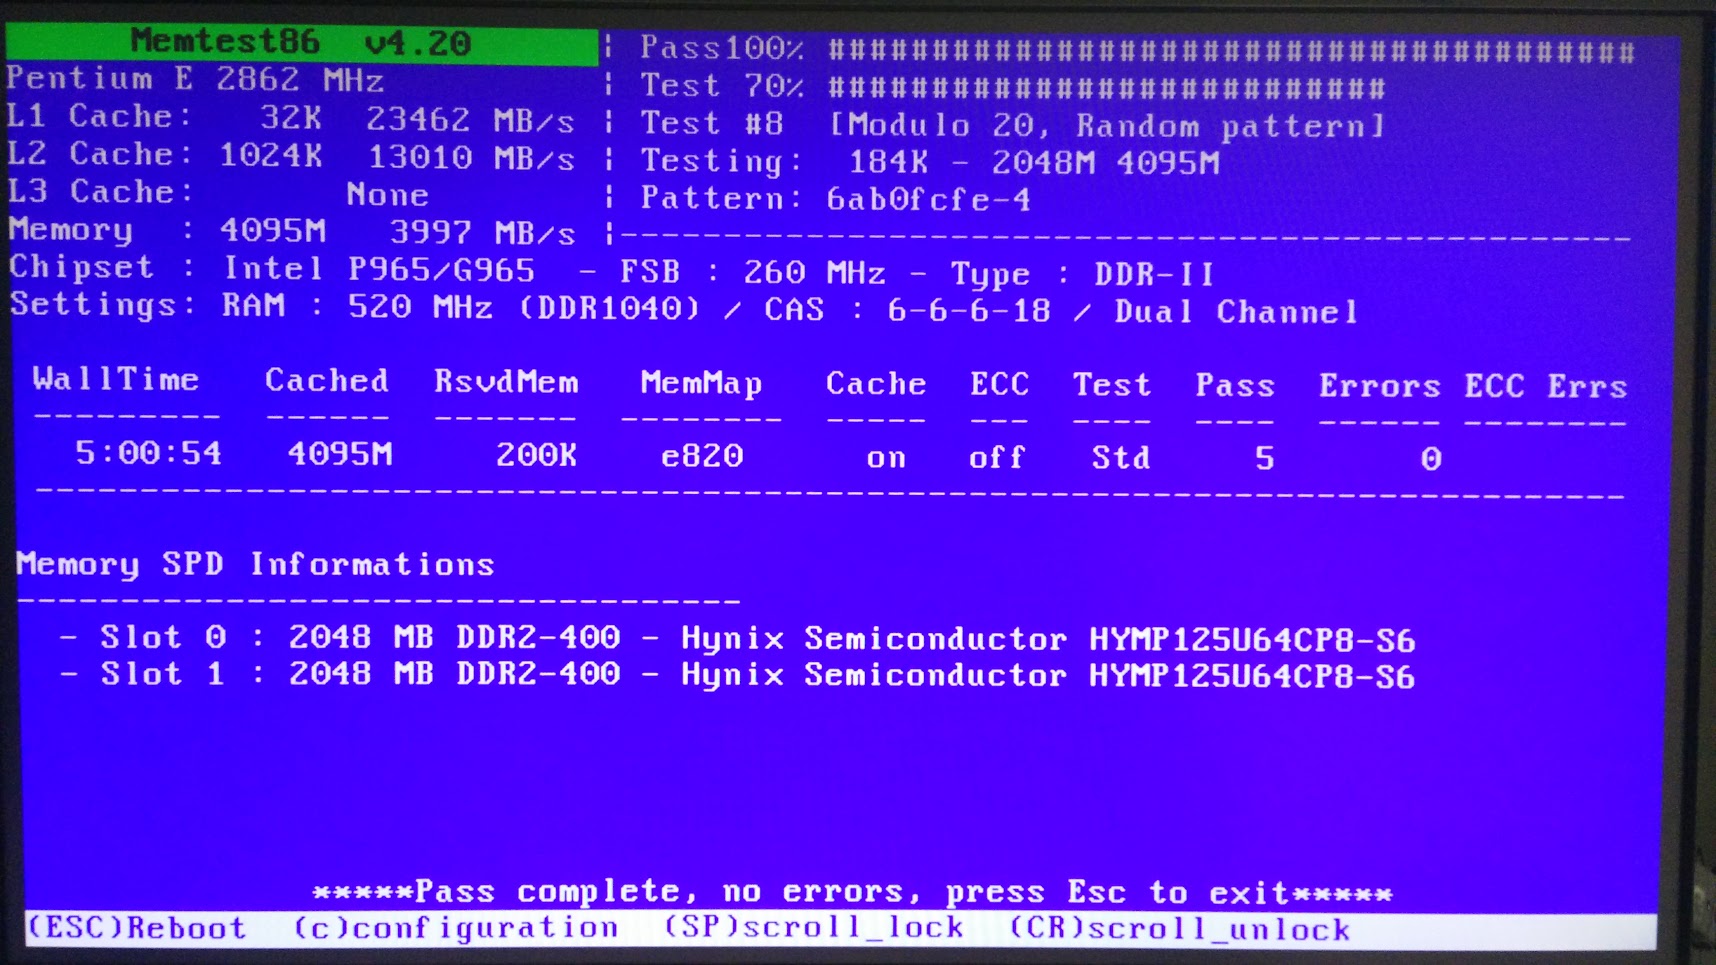This screenshot has height=965, width=1716.
Task: Click the Pass count value 5
Action: tap(1265, 459)
